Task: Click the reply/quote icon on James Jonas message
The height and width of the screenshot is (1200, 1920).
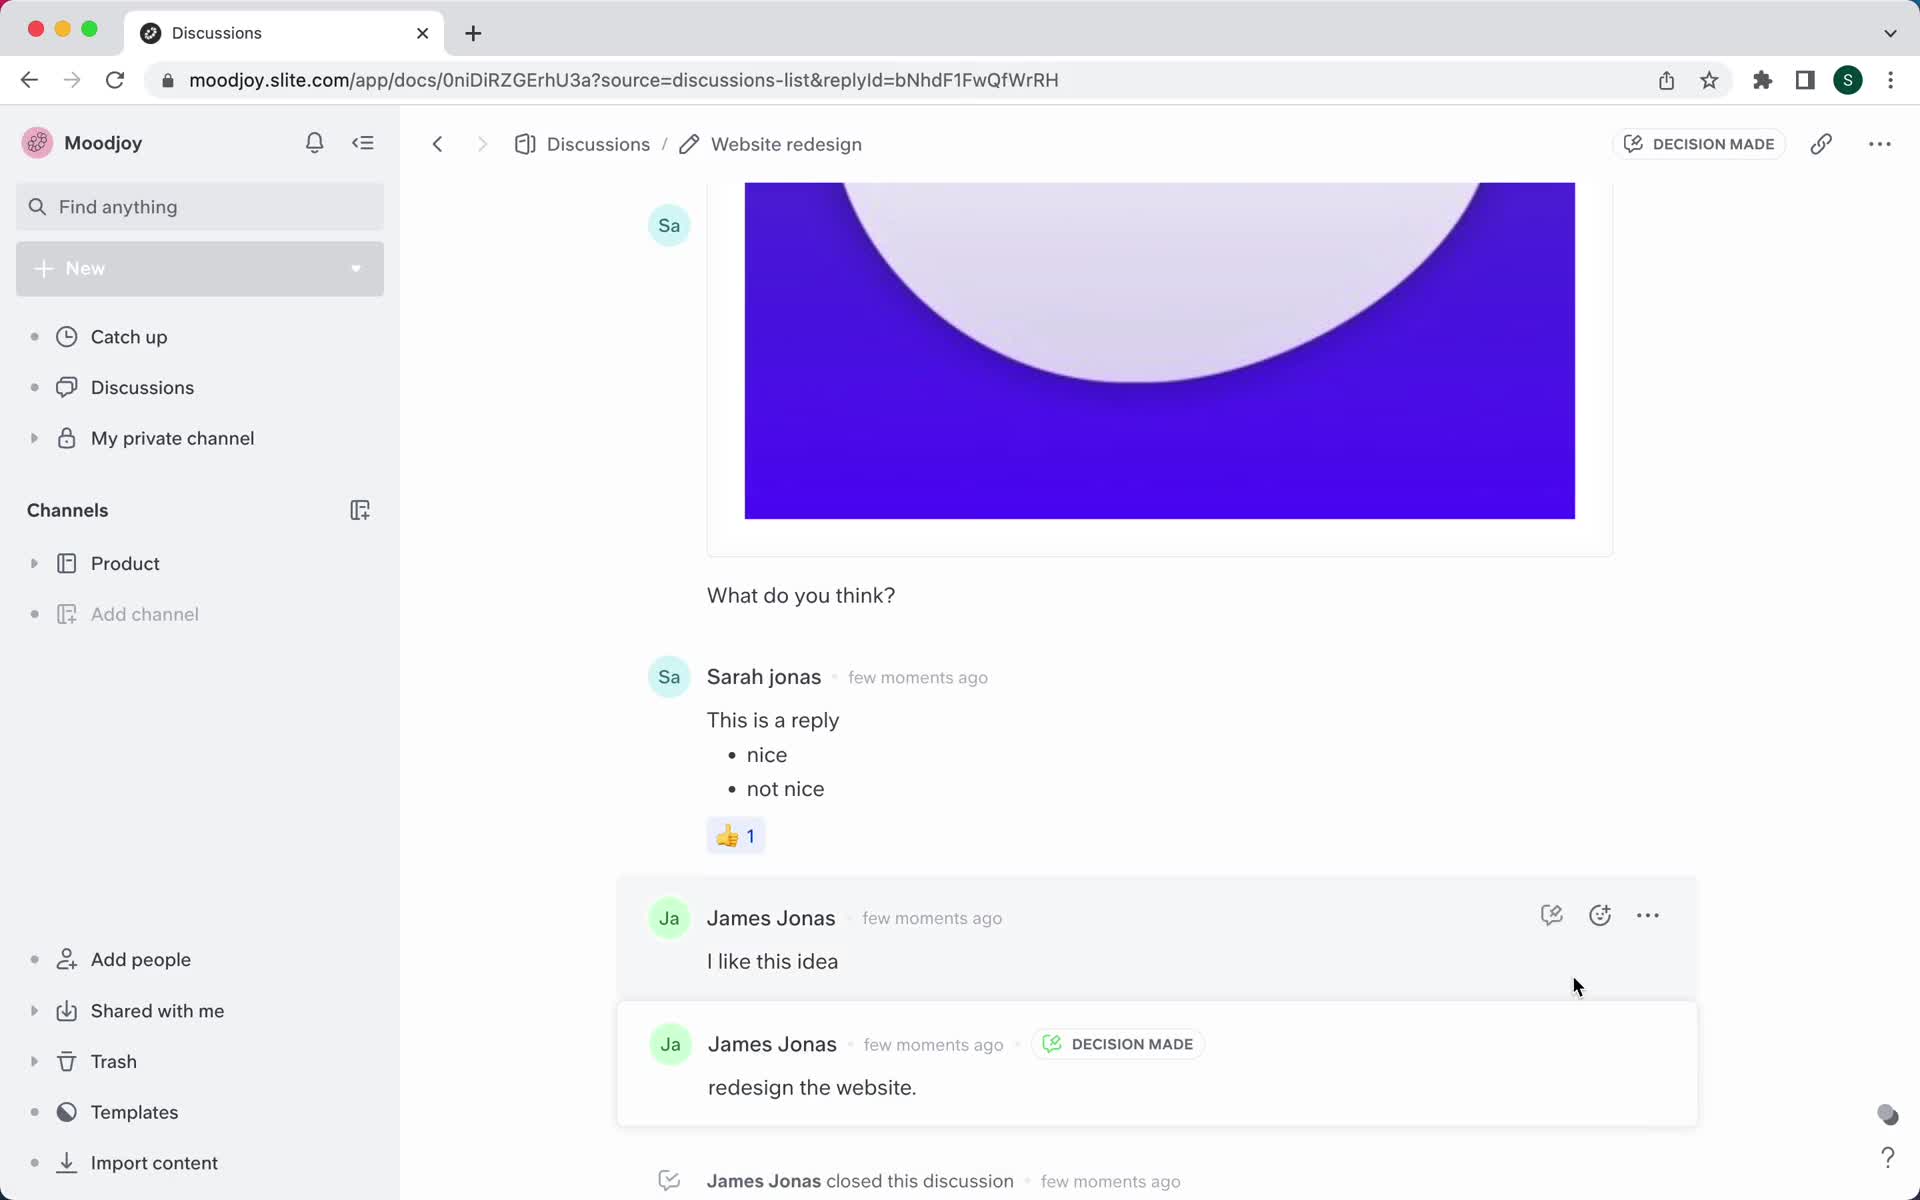Action: (1551, 915)
